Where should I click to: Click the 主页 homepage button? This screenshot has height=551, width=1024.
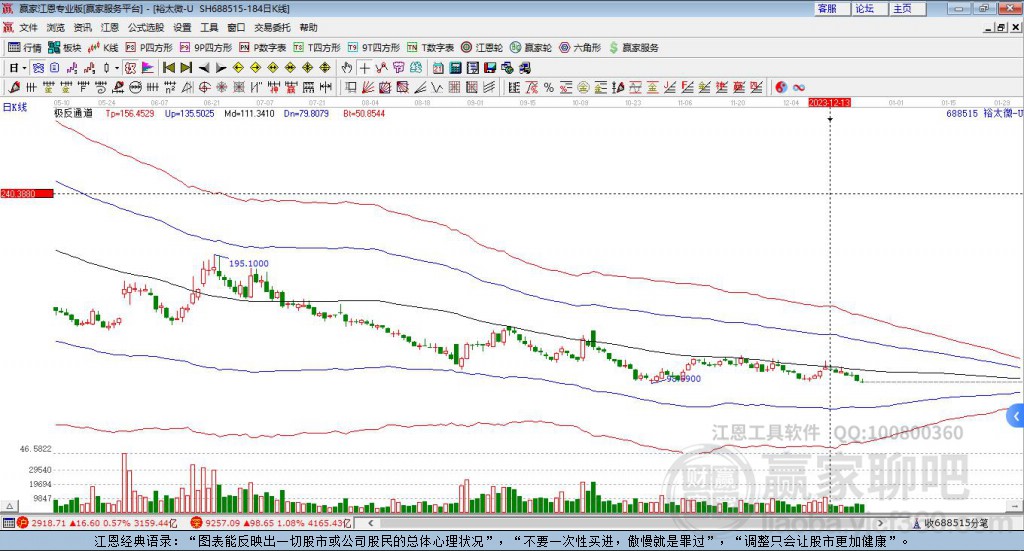click(901, 8)
